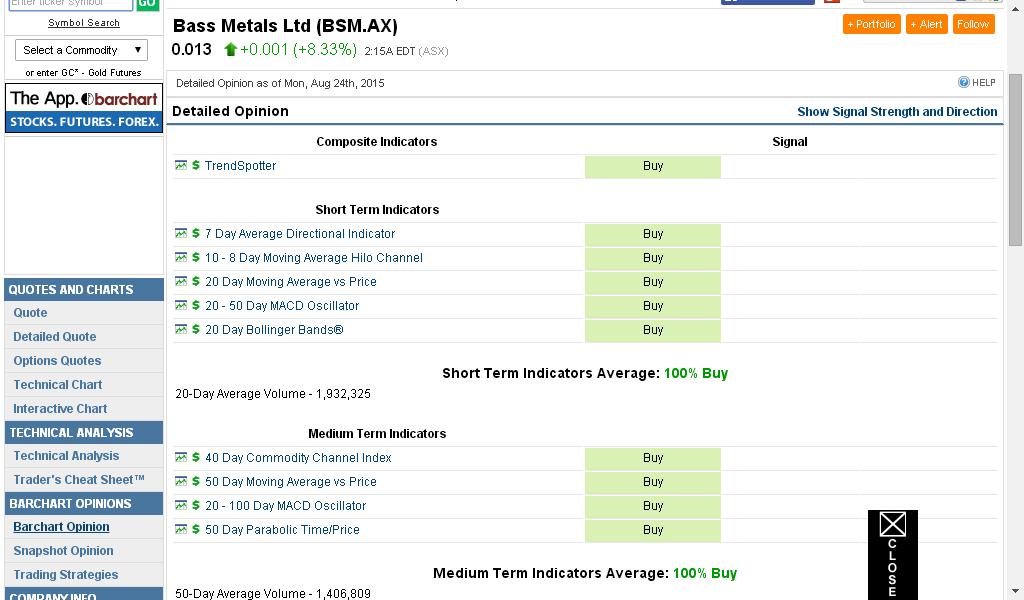Select Trader's Cheat Sheet in sidebar menu

79,480
